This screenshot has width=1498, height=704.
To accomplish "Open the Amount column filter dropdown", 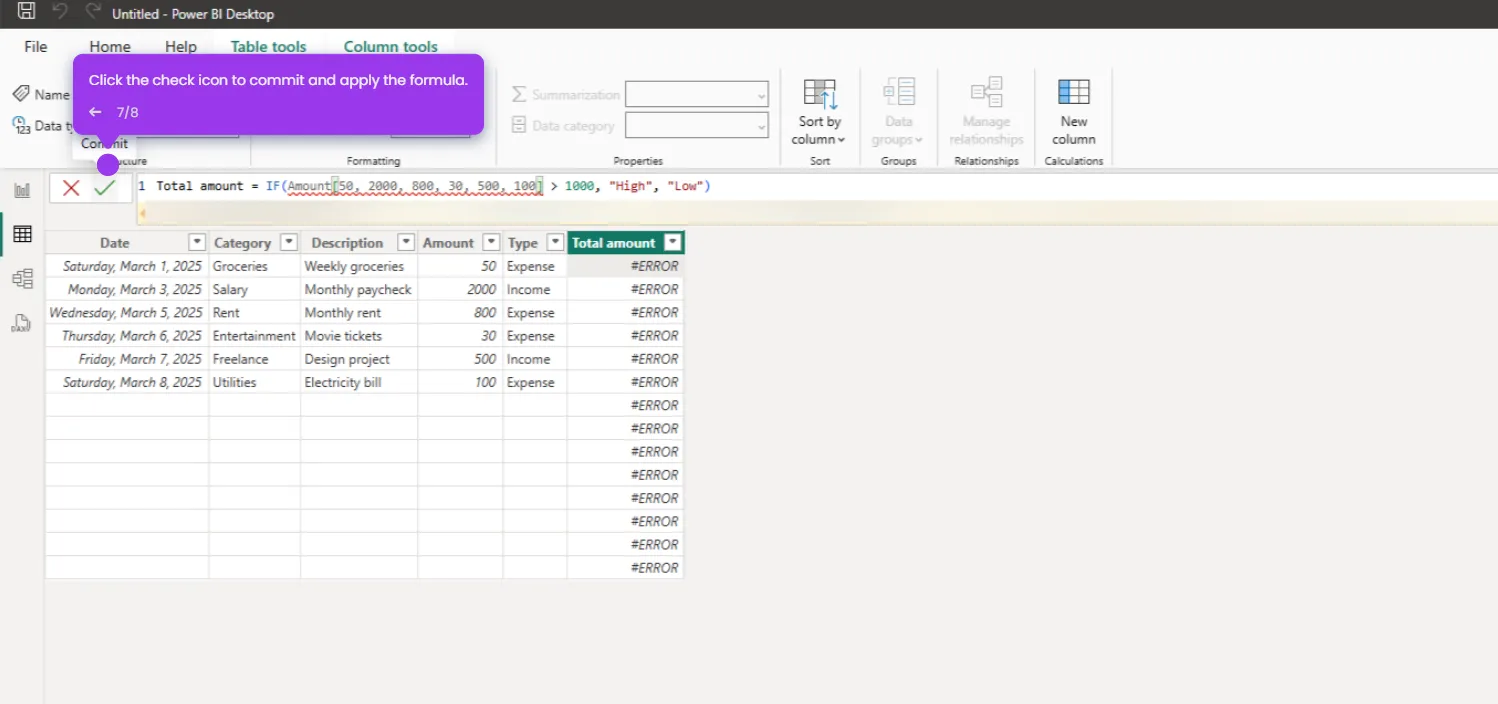I will tap(491, 242).
